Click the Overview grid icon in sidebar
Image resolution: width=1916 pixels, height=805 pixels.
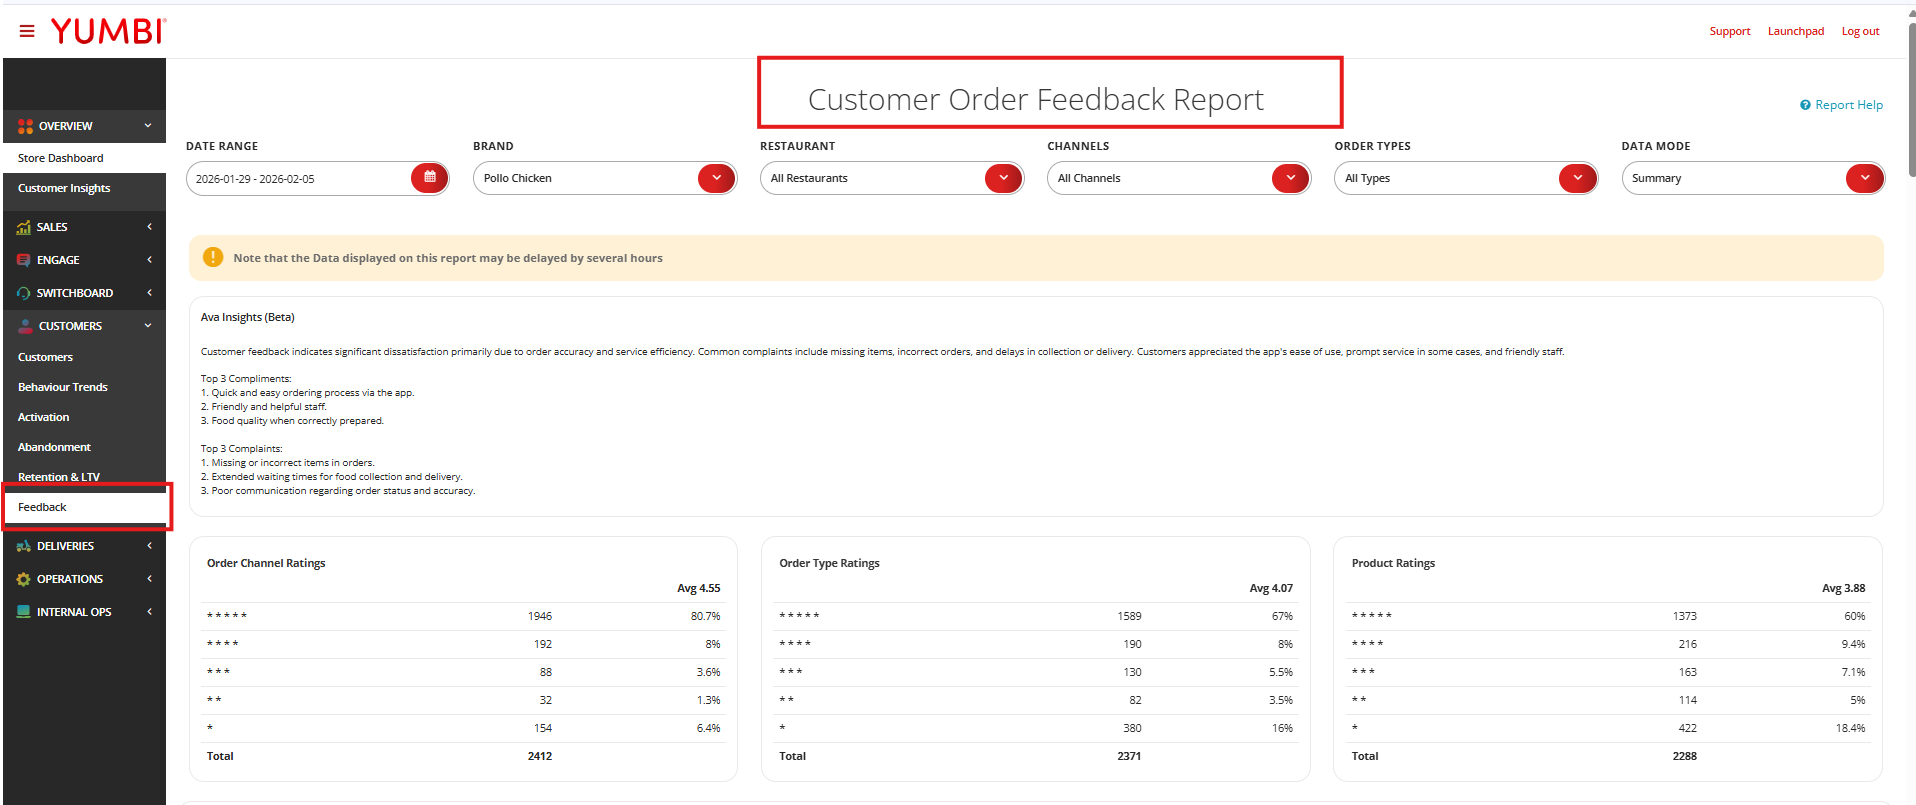coord(25,126)
